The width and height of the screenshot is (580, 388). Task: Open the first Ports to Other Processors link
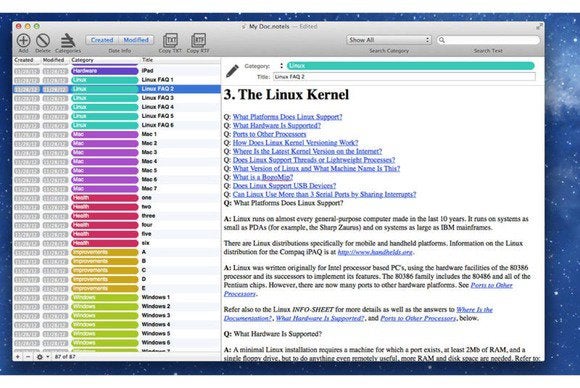point(269,134)
